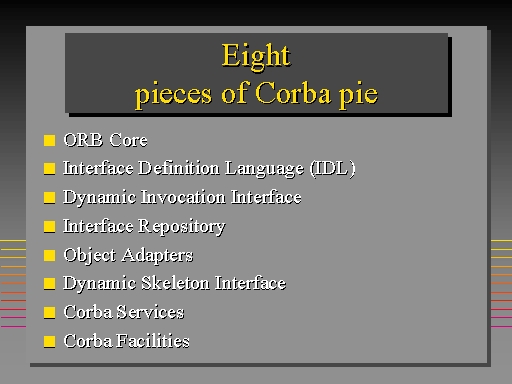Image resolution: width=512 pixels, height=384 pixels.
Task: Click the colored stripes on the right edge
Action: pos(501,283)
